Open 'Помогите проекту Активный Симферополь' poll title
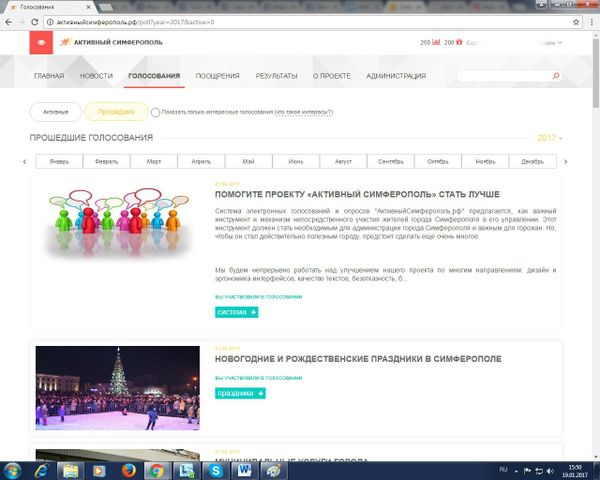Viewport: 600px width, 480px height. [x=357, y=194]
